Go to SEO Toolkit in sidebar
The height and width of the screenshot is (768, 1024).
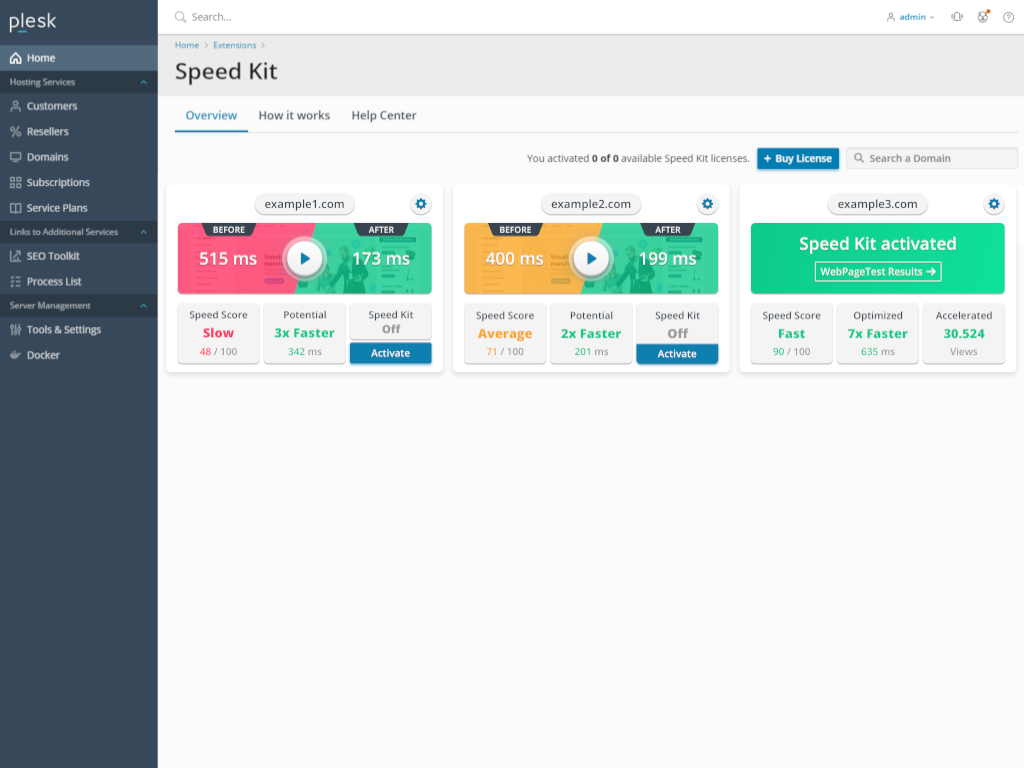53,256
